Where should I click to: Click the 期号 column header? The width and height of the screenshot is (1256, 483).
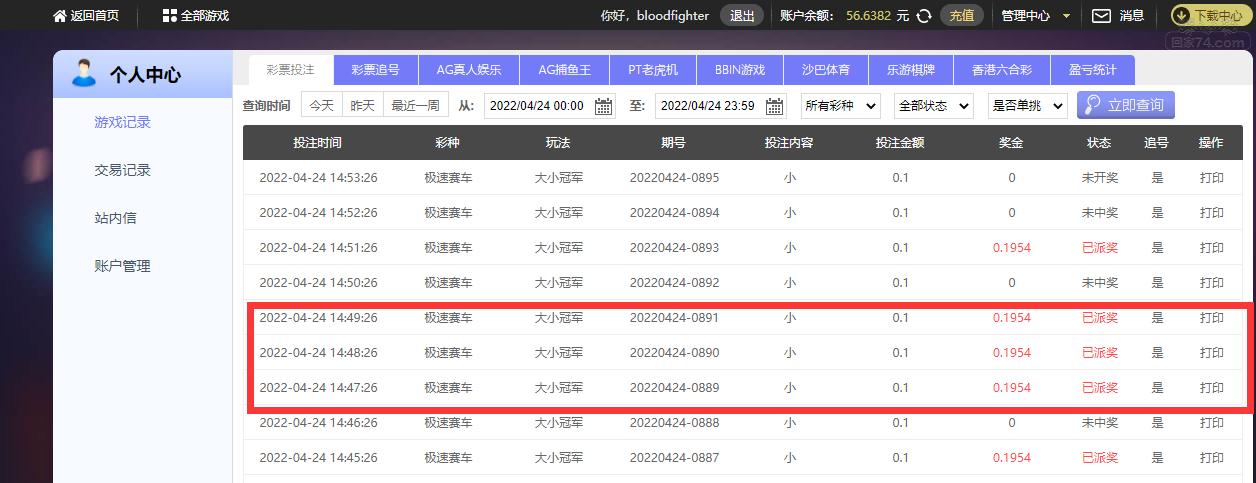(x=673, y=143)
